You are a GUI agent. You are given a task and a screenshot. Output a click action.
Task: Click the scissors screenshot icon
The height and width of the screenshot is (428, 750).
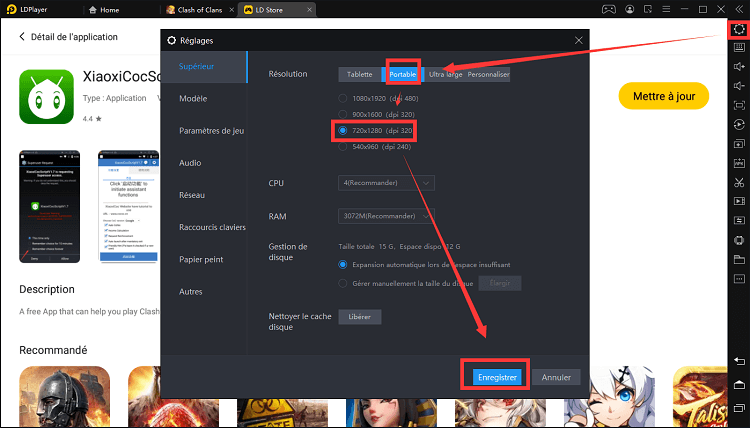739,182
